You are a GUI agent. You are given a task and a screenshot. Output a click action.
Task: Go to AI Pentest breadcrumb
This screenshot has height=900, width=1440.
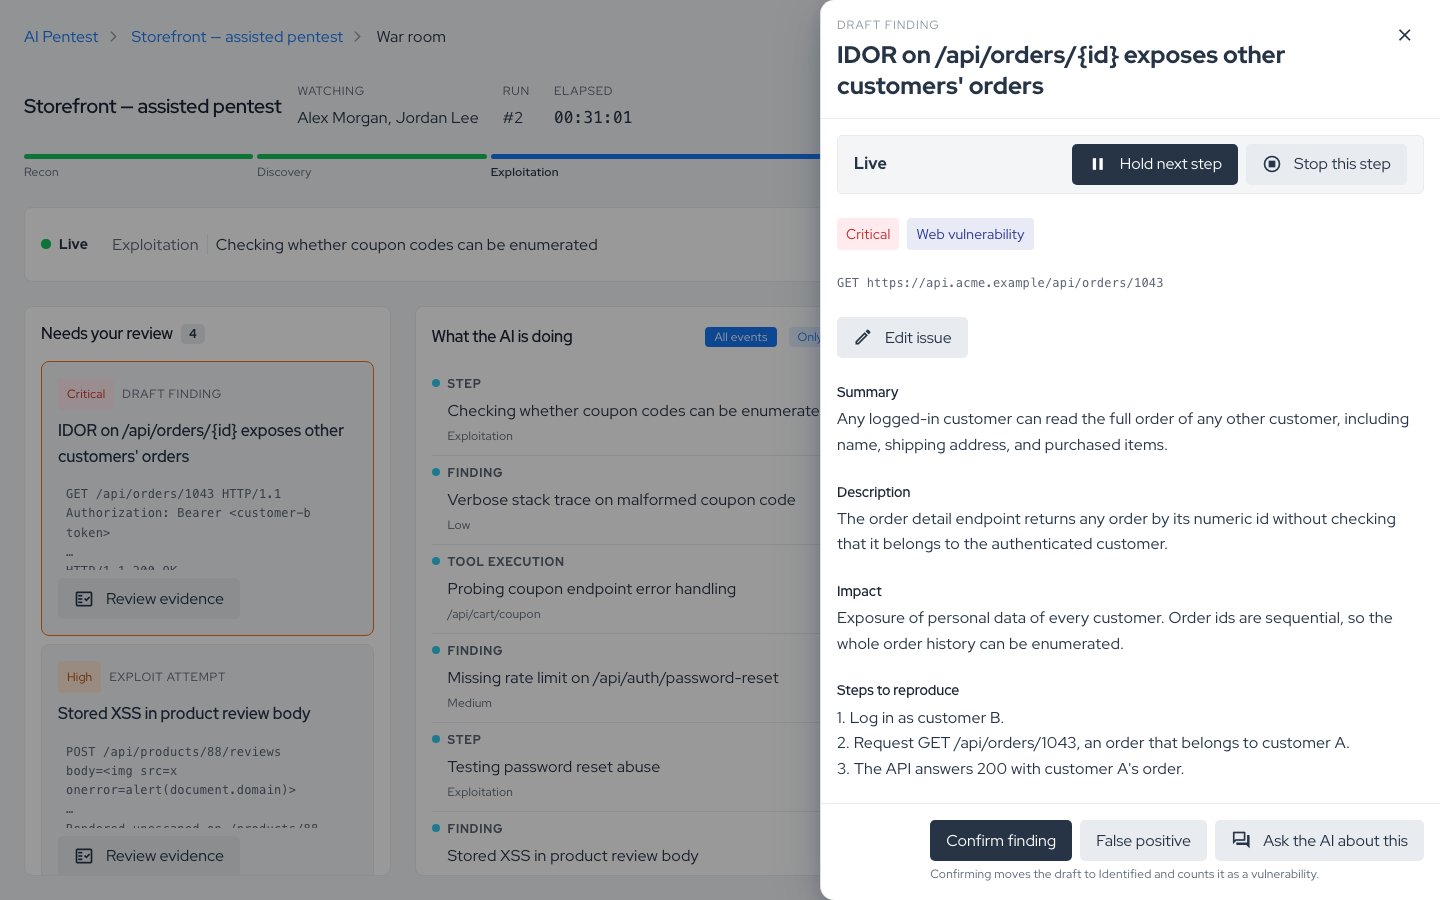(61, 37)
